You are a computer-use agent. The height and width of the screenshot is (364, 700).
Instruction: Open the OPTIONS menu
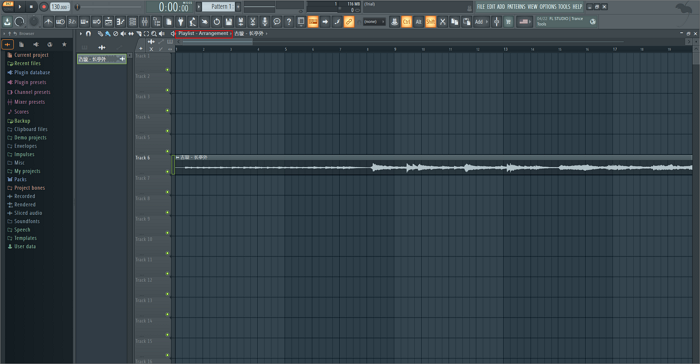pos(548,7)
